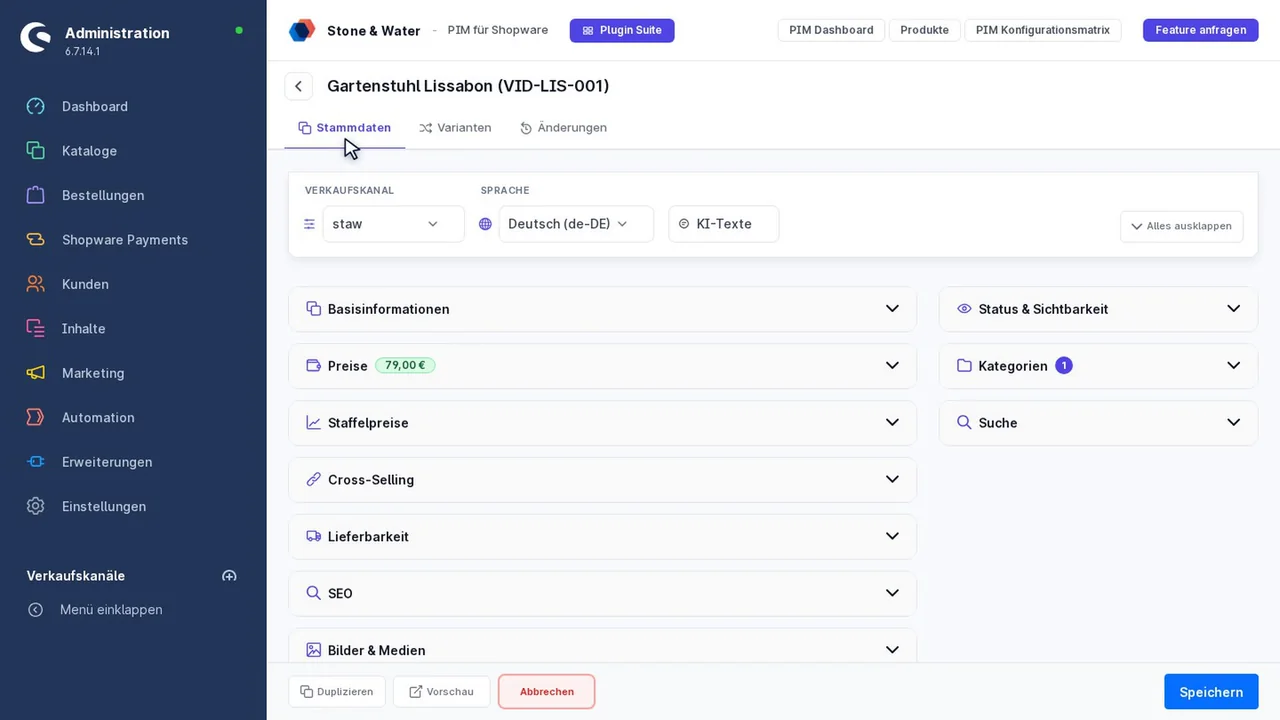Open the Einstellungen gear icon

[x=36, y=506]
